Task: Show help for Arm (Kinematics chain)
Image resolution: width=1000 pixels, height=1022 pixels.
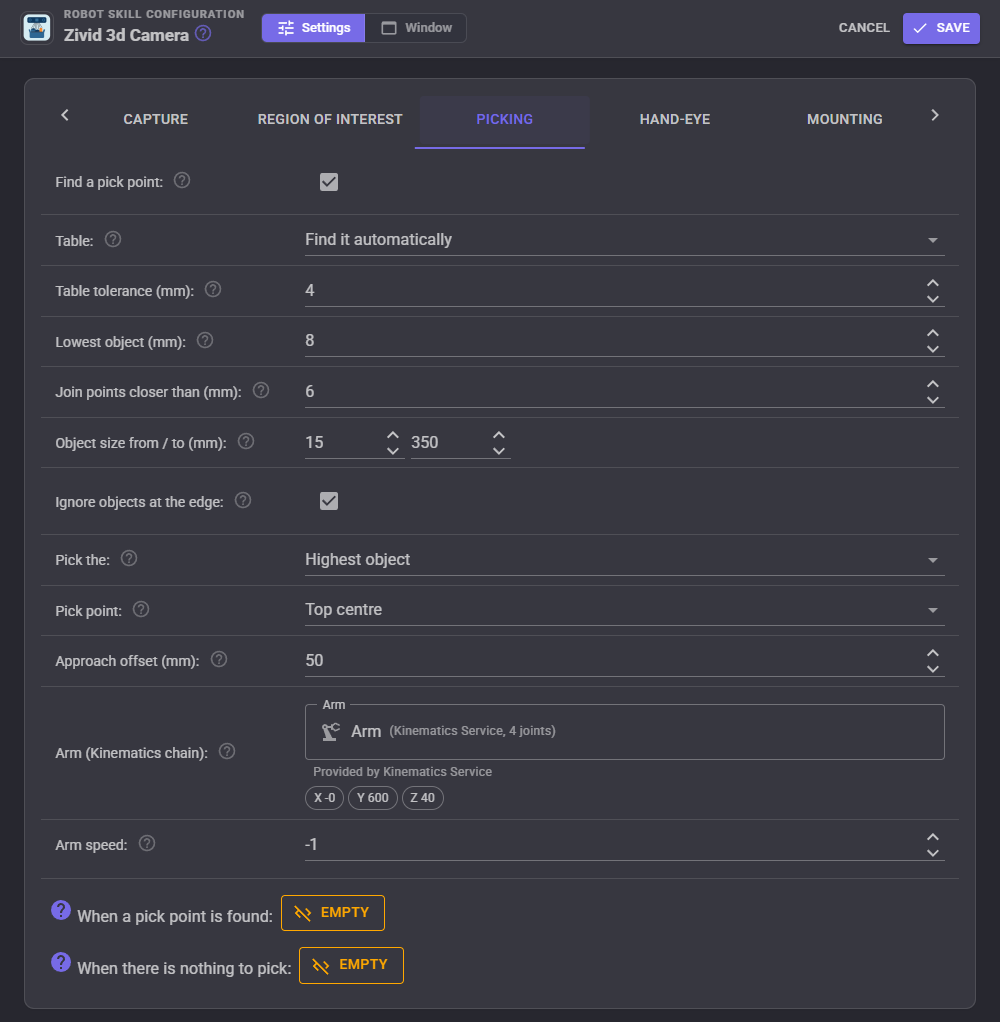Action: (227, 752)
